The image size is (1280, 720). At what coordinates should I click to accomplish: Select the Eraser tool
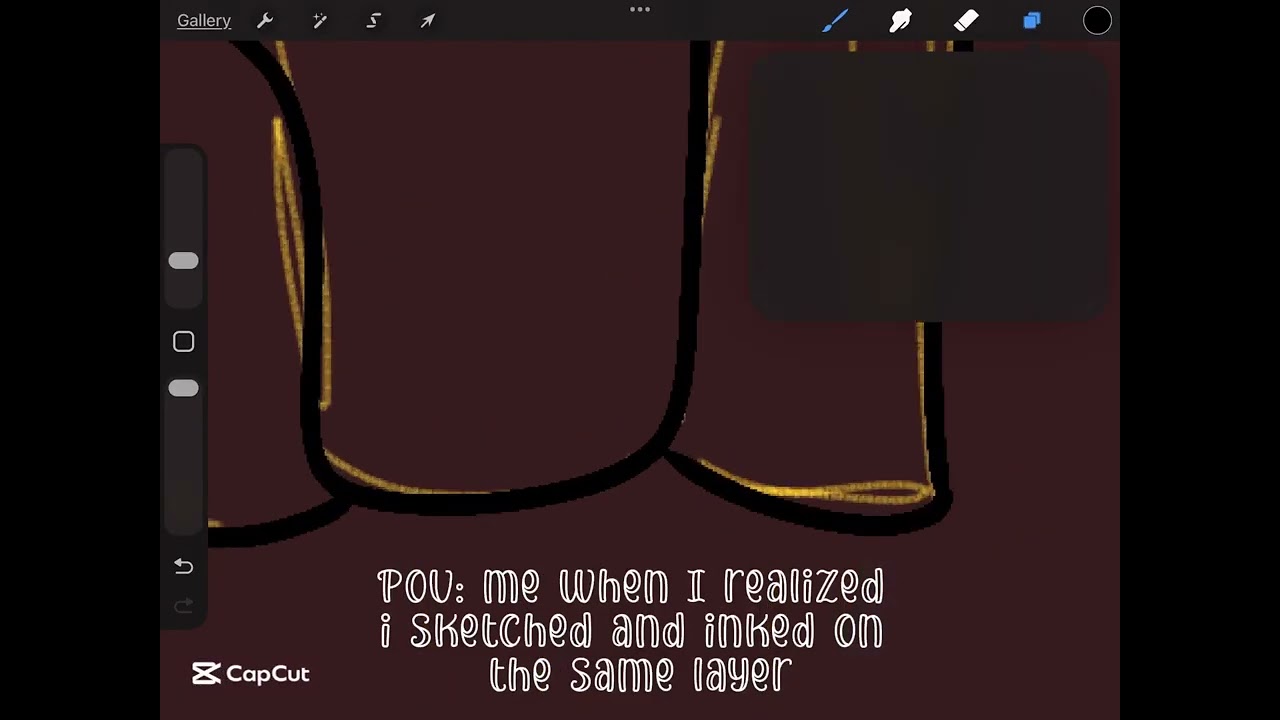click(966, 21)
